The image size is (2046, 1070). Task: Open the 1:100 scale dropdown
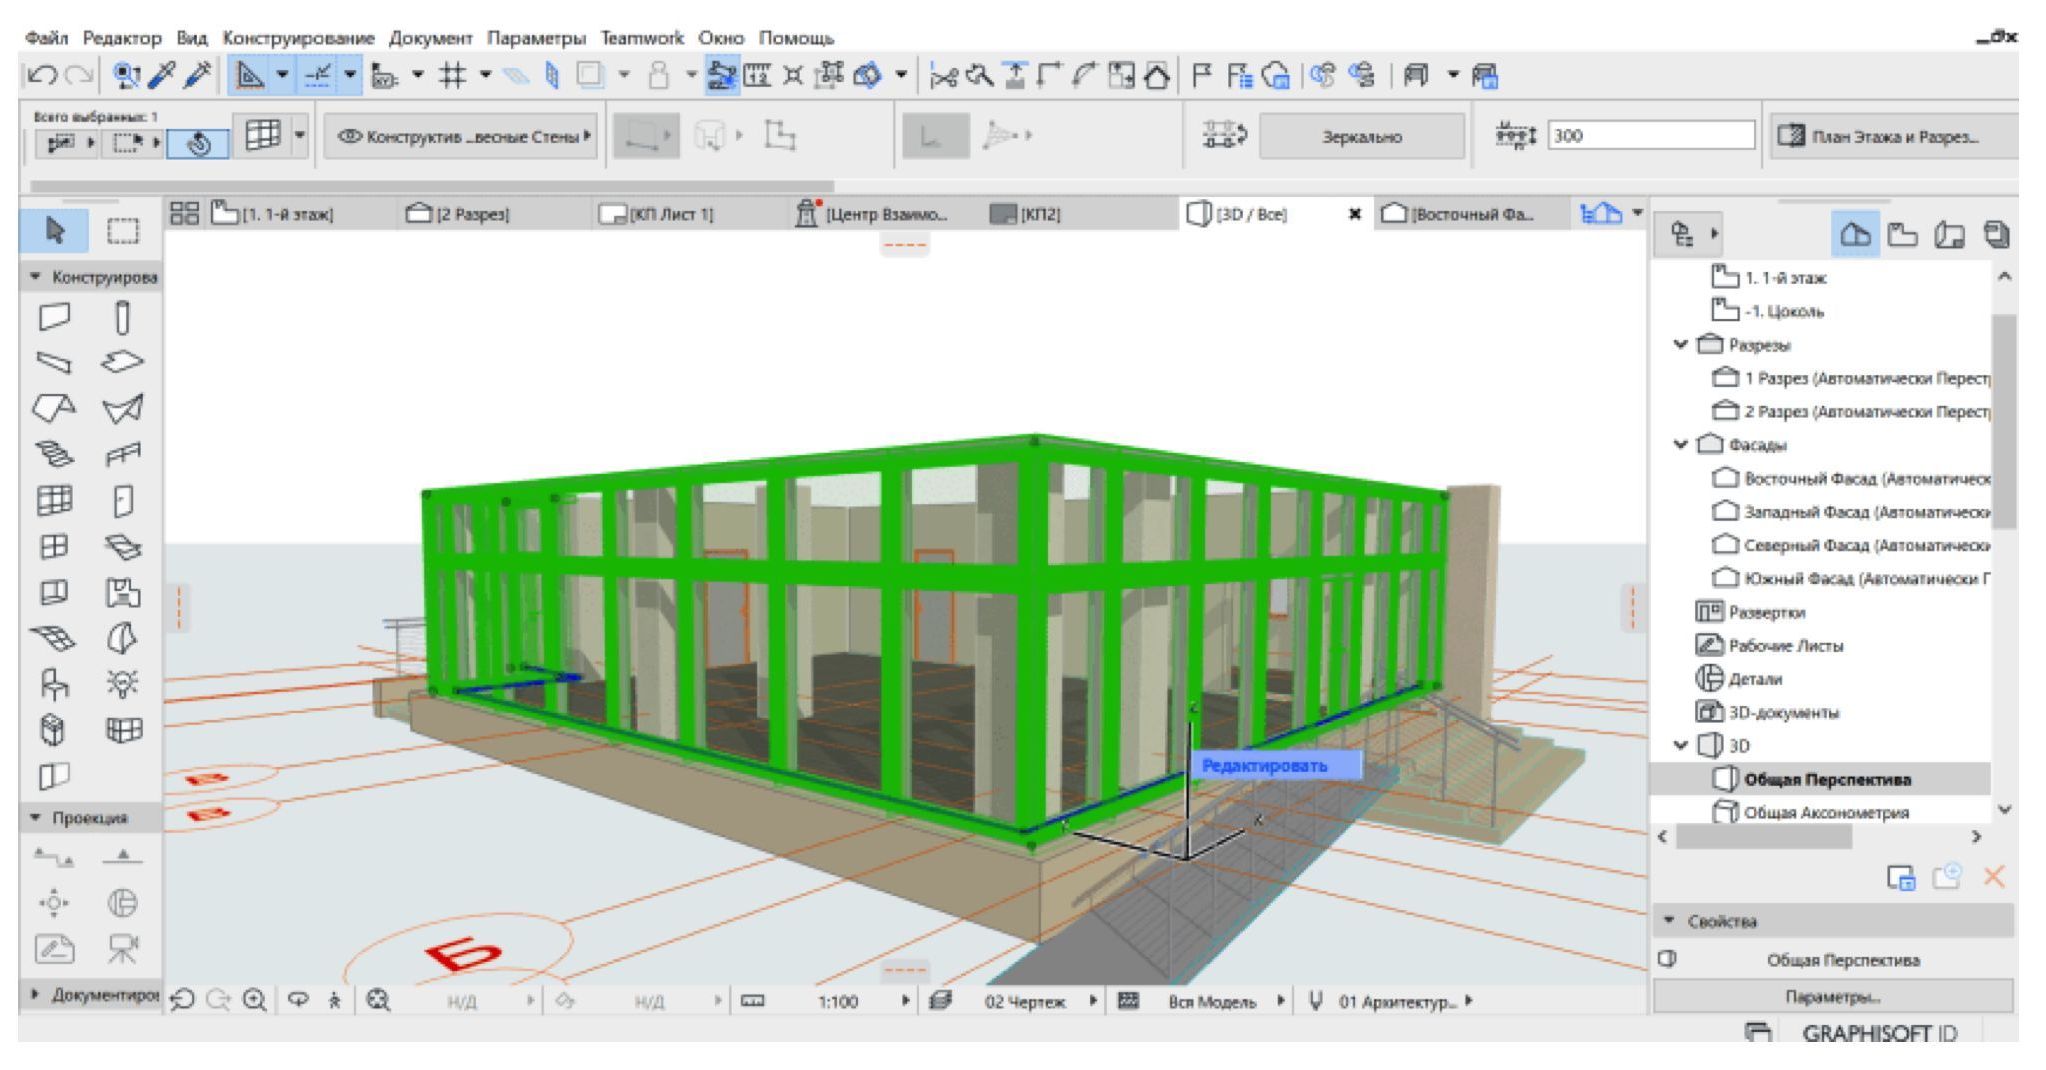[x=838, y=1001]
